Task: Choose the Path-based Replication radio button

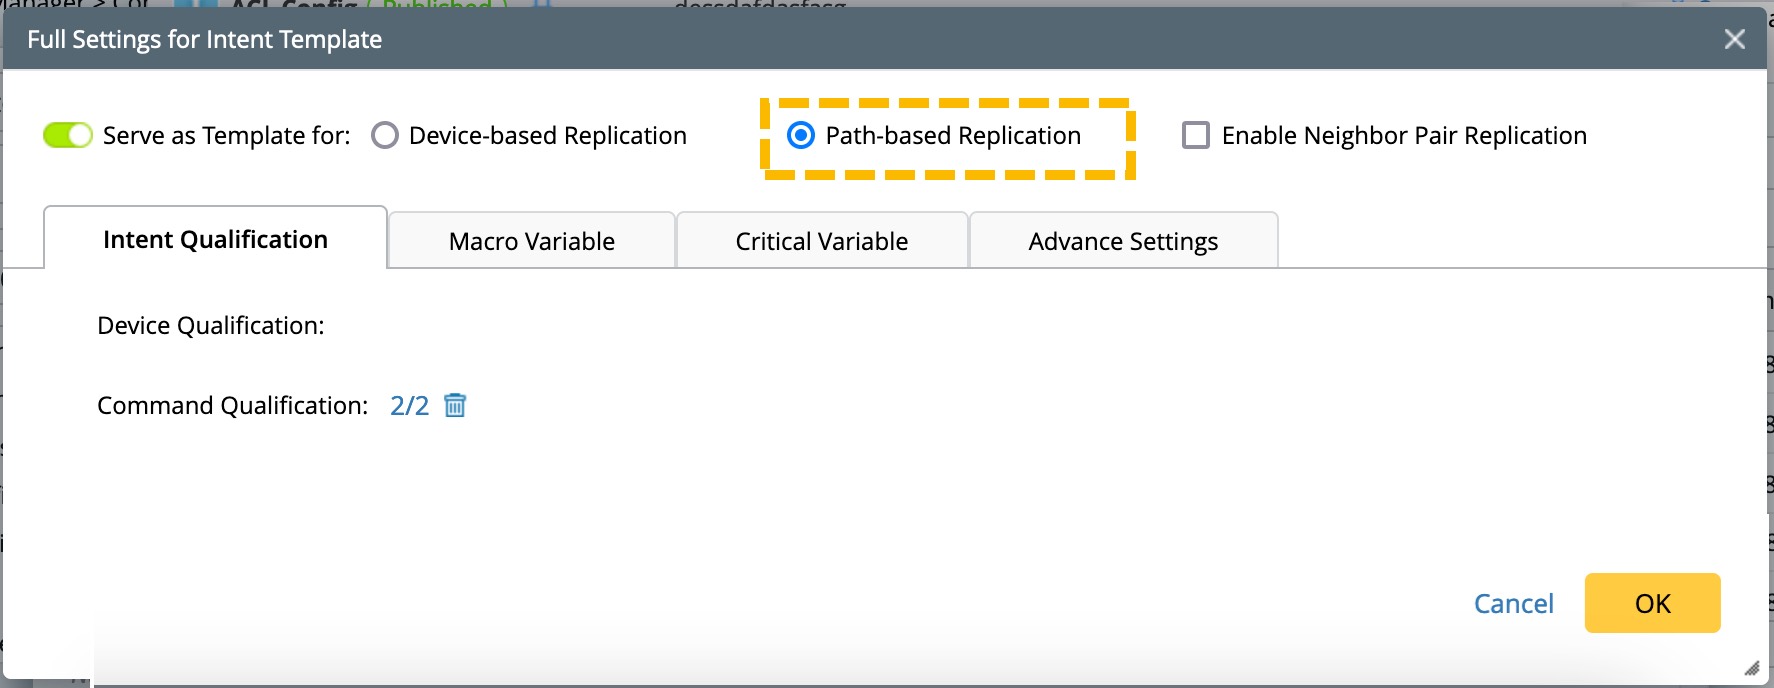Action: (801, 135)
